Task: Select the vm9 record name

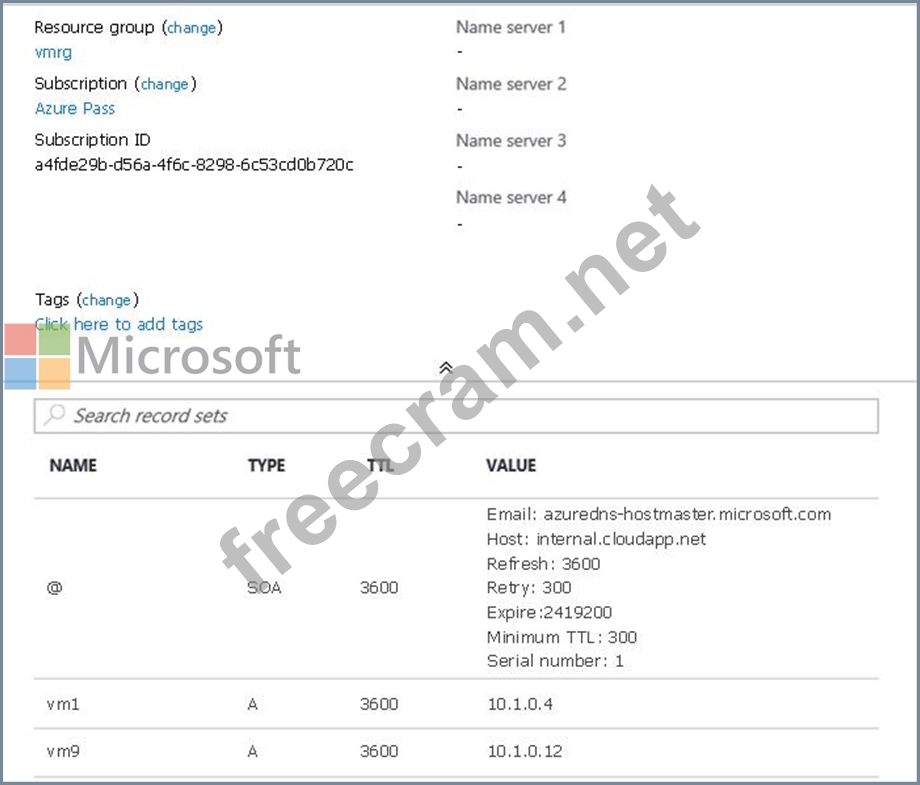Action: pyautogui.click(x=63, y=751)
